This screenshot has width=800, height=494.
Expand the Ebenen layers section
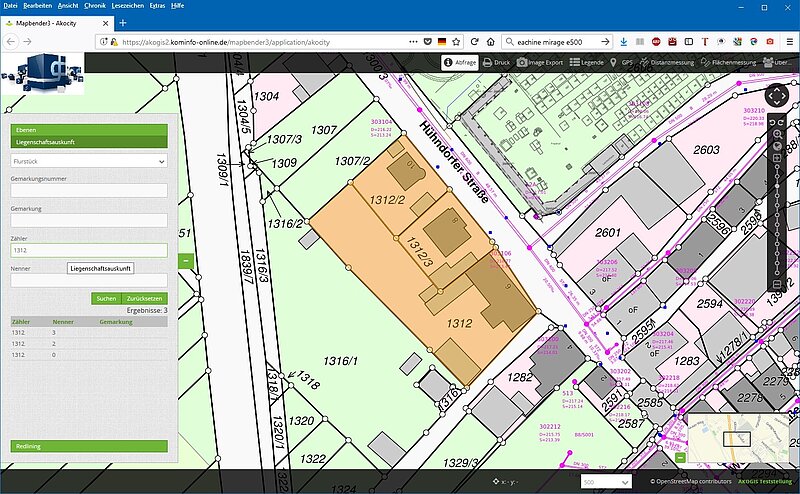point(89,130)
